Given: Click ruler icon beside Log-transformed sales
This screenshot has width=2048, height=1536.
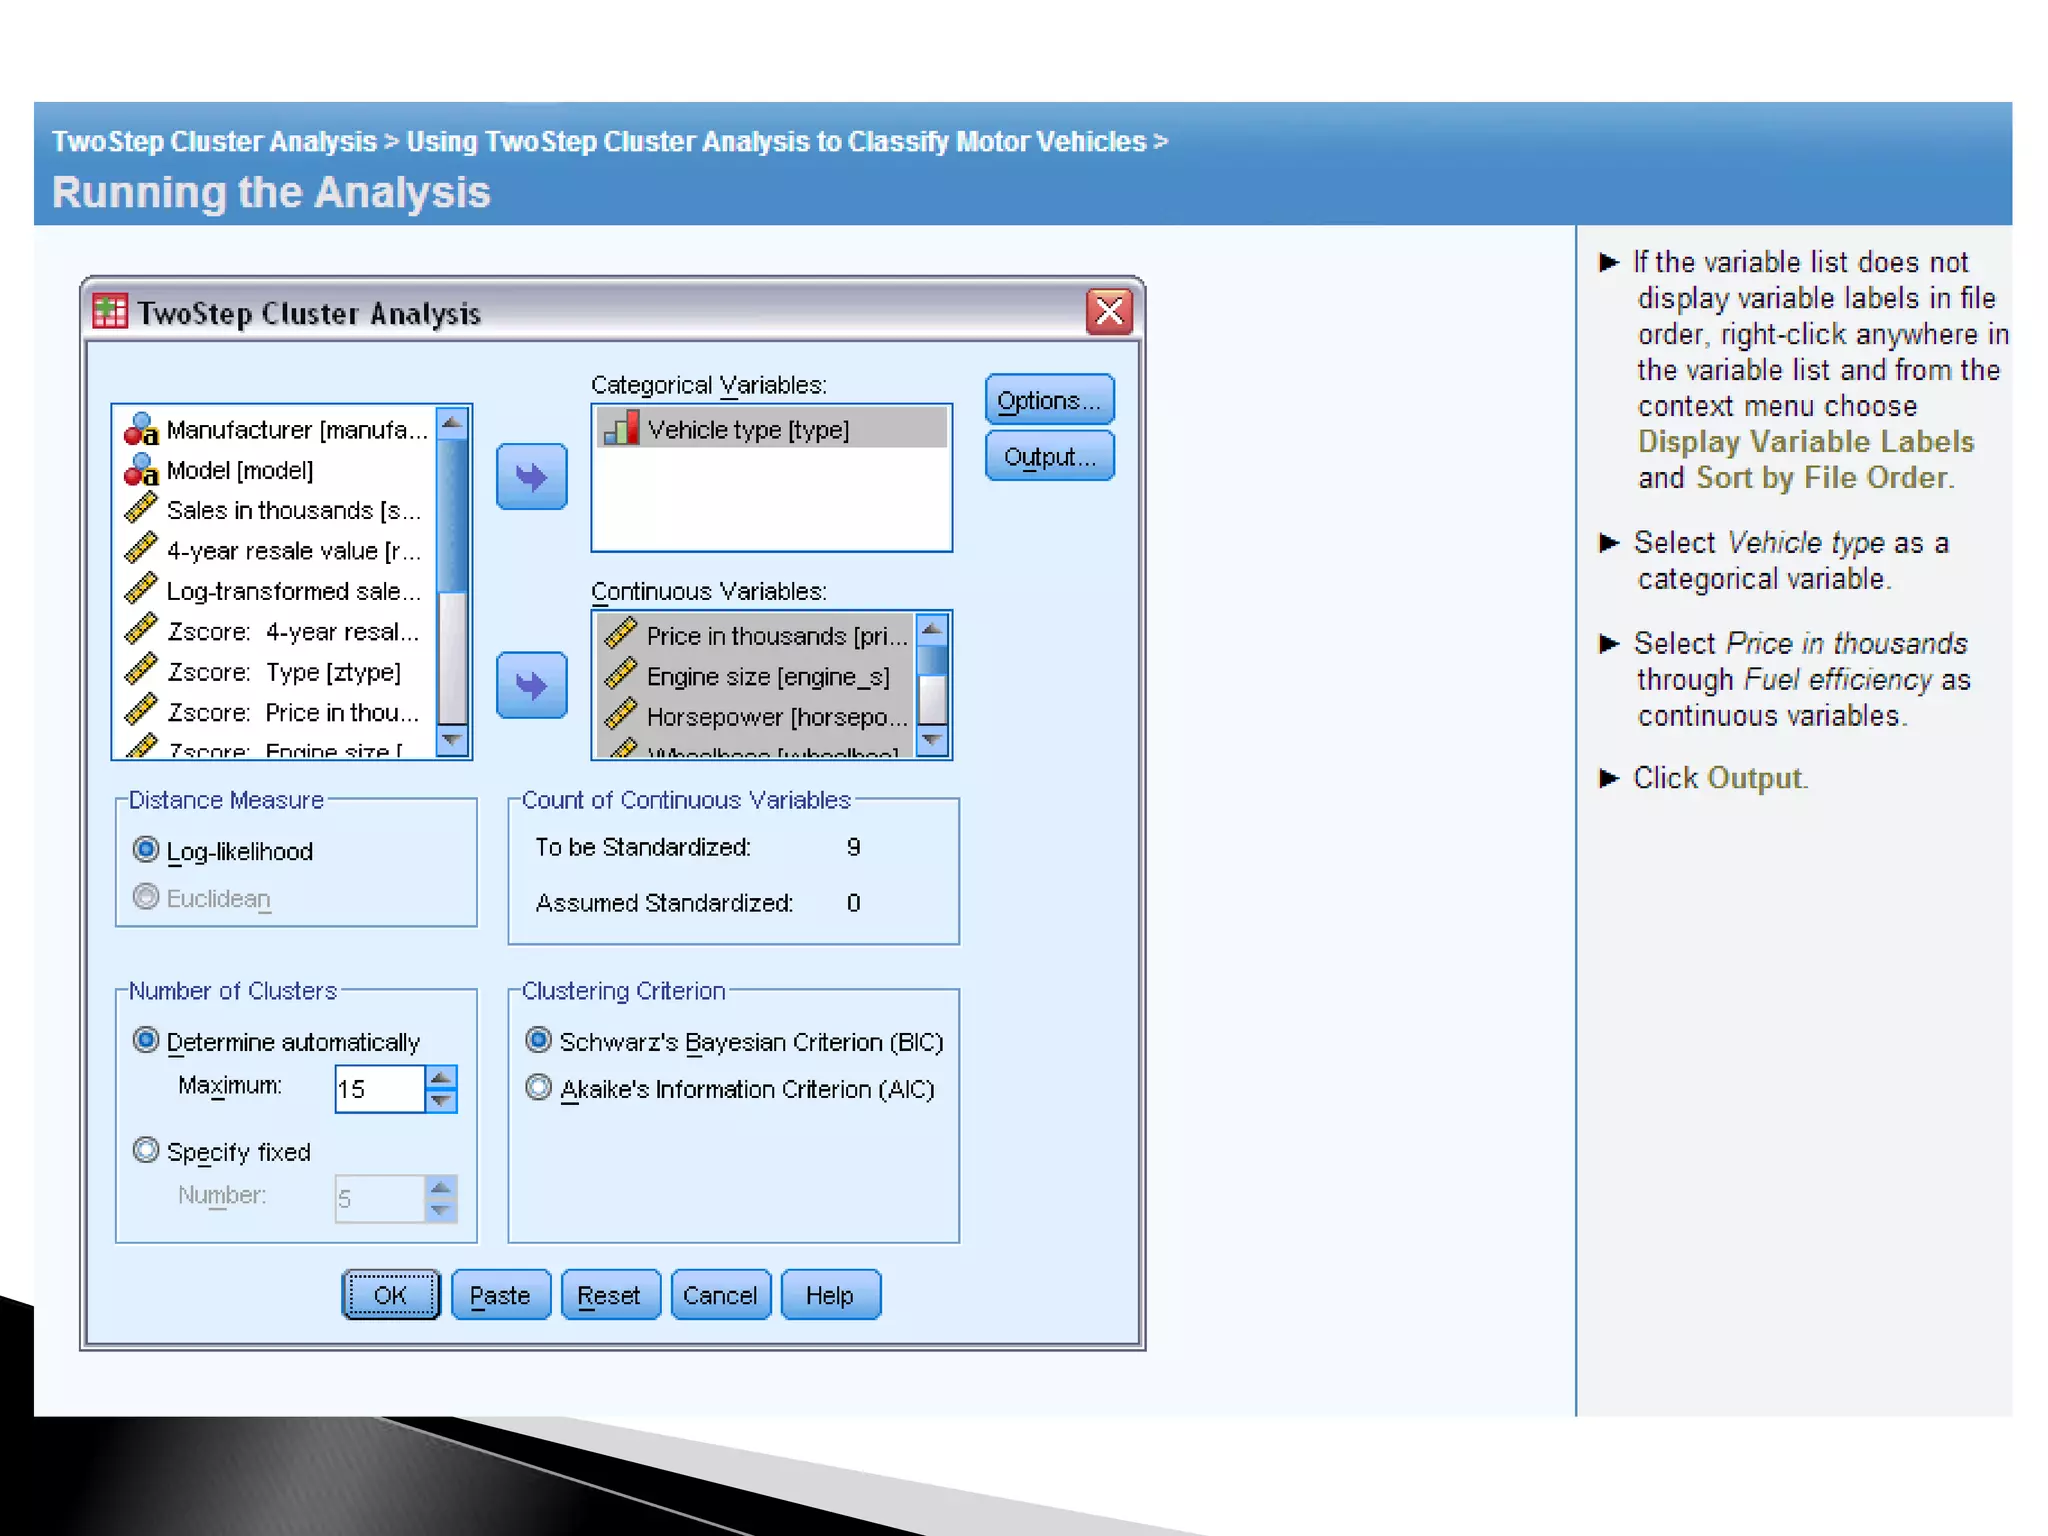Looking at the screenshot, I should coord(141,590).
